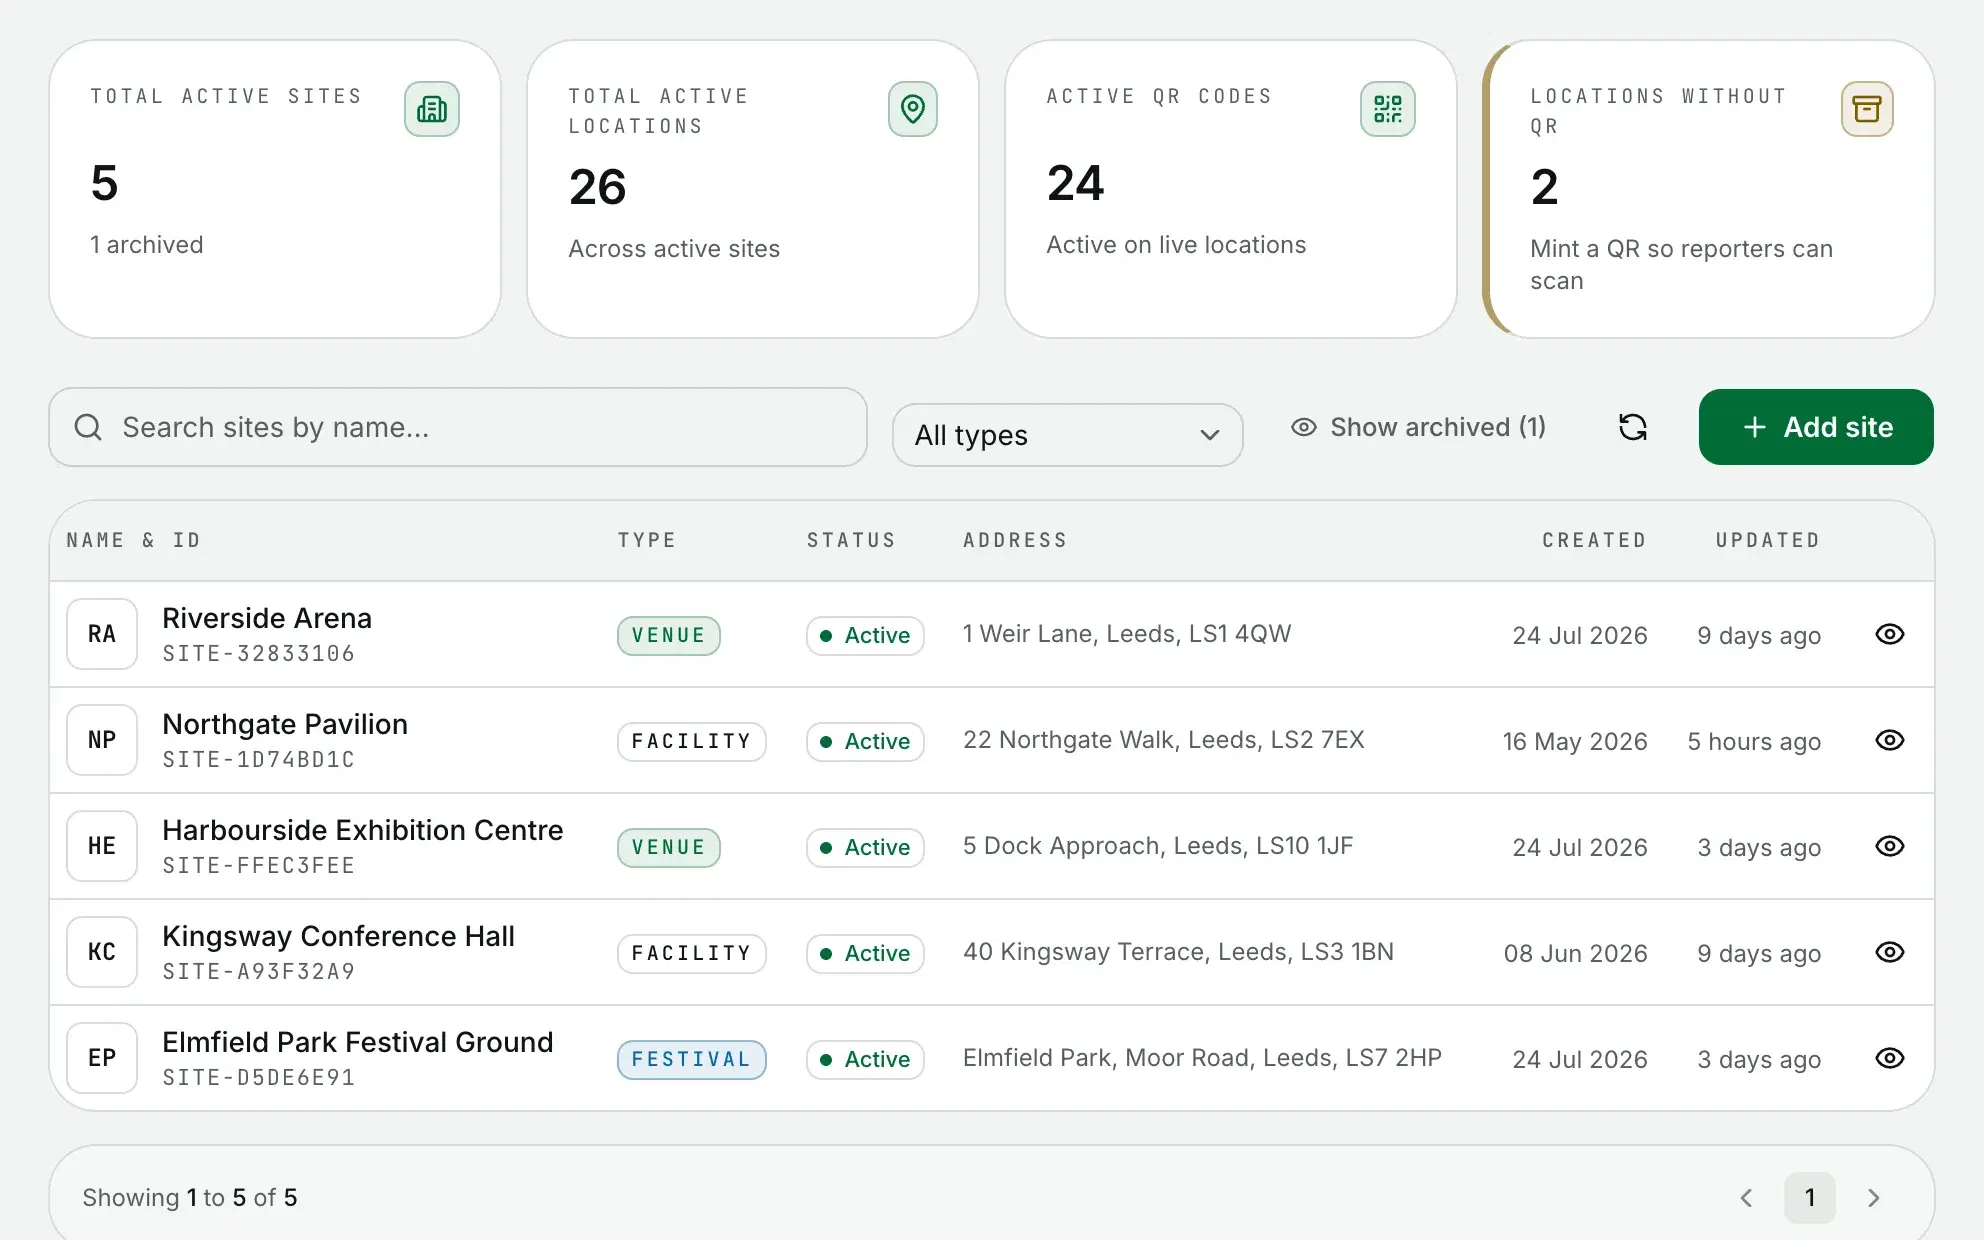Viewport: 1984px width, 1240px height.
Task: Click the 16 May 2026 created date
Action: point(1575,742)
